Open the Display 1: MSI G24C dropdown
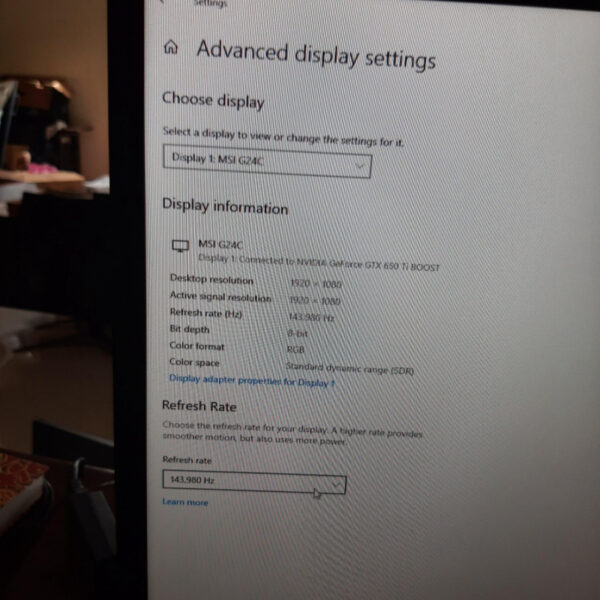Viewport: 600px width, 600px height. [267, 161]
